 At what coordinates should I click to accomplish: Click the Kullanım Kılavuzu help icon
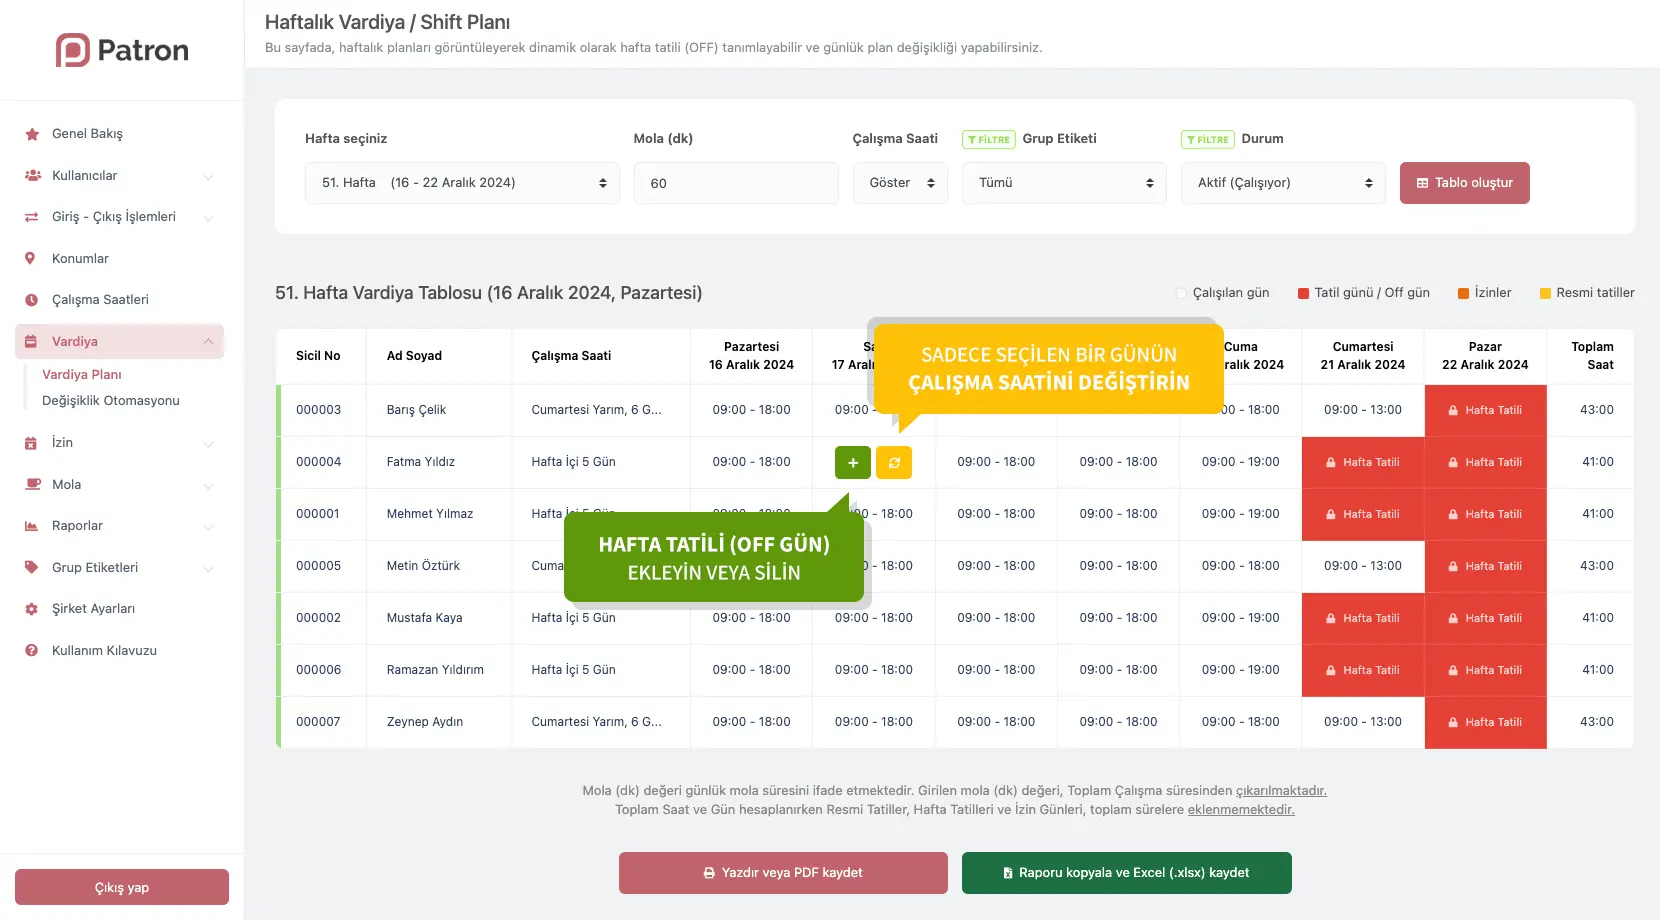click(x=32, y=651)
